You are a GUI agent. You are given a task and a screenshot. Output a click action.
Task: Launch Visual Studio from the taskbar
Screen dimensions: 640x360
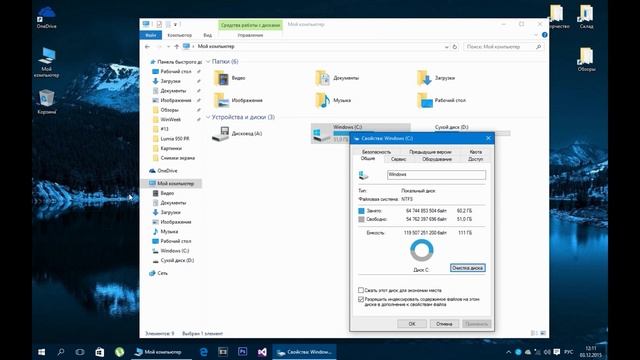(262, 352)
